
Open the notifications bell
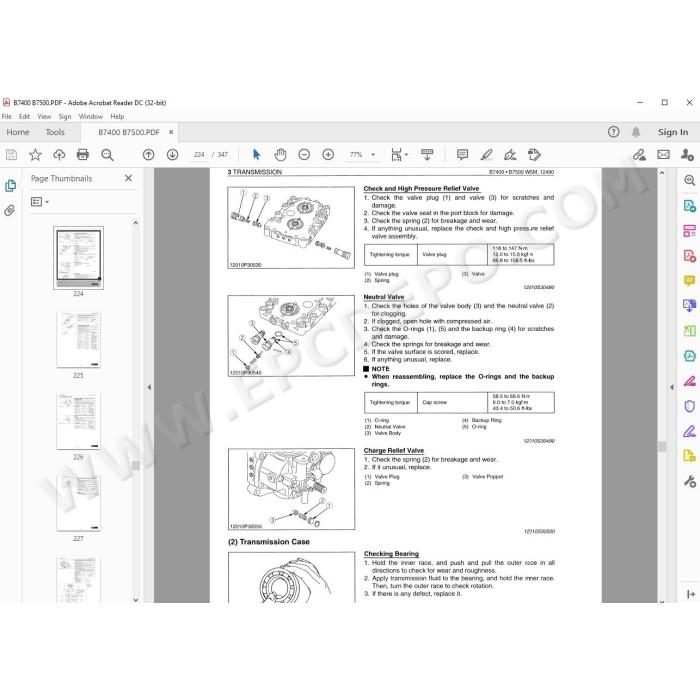(636, 132)
